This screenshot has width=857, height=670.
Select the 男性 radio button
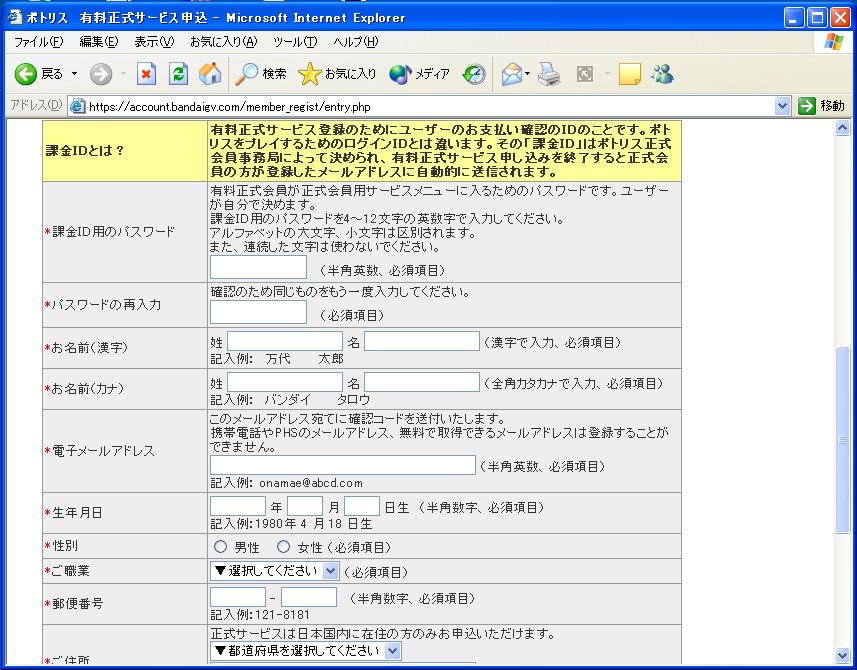(221, 547)
